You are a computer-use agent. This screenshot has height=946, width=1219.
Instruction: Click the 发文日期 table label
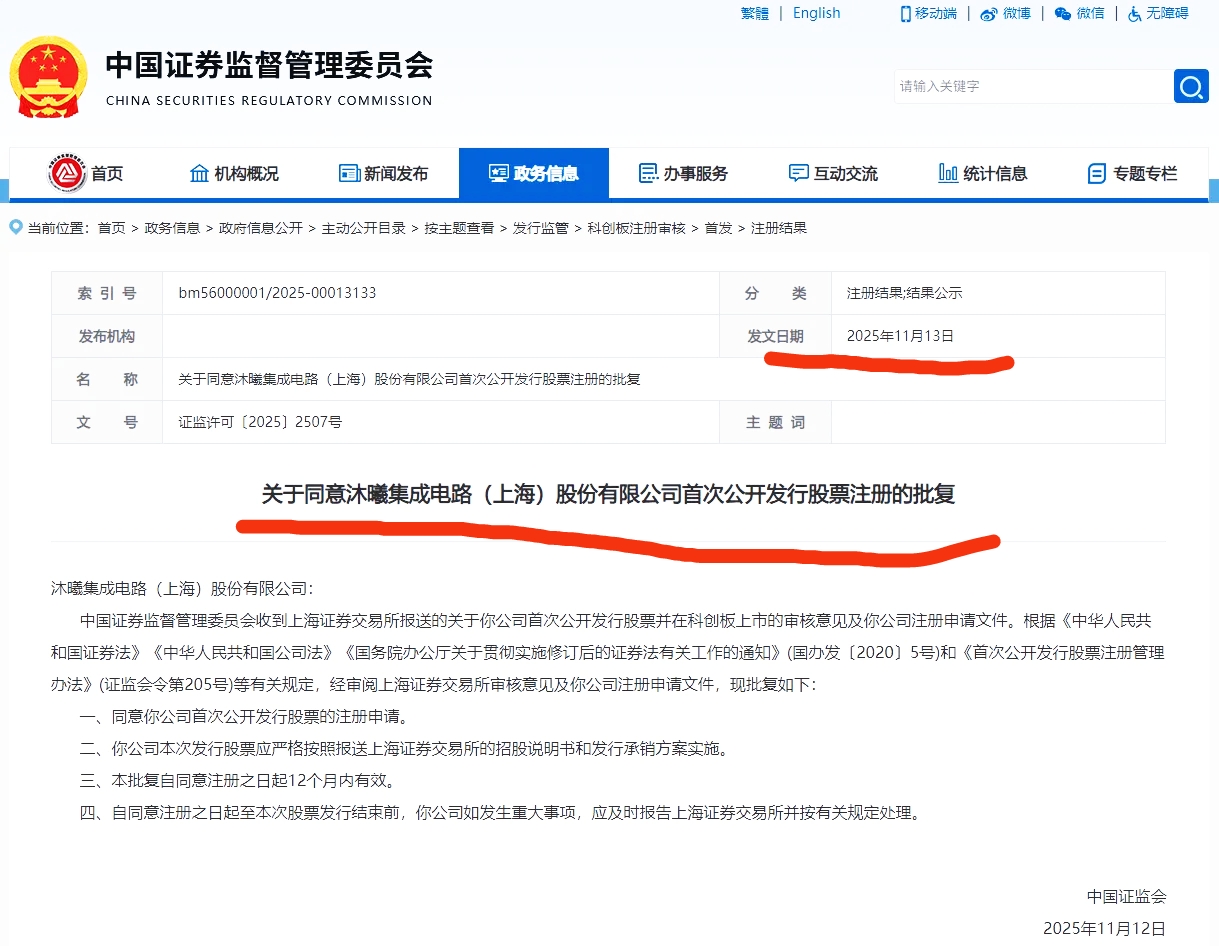point(775,336)
